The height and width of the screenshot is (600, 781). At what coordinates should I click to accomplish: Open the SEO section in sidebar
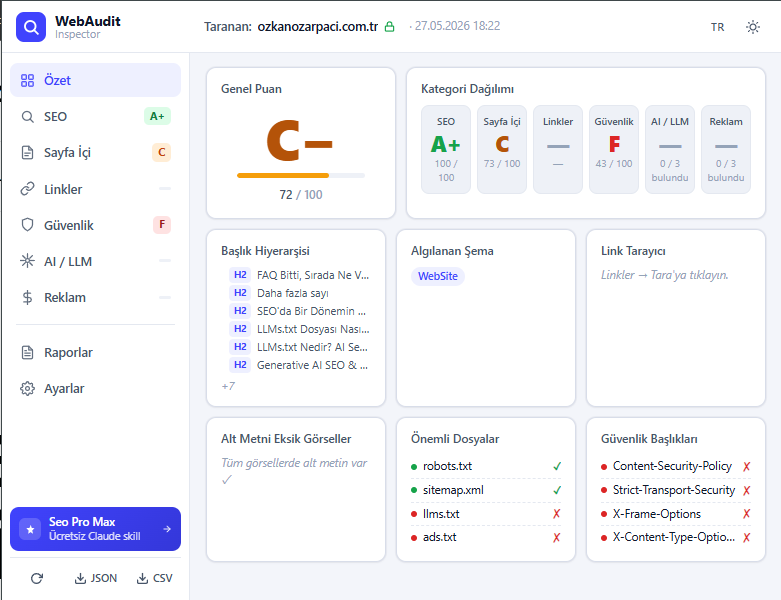[96, 117]
